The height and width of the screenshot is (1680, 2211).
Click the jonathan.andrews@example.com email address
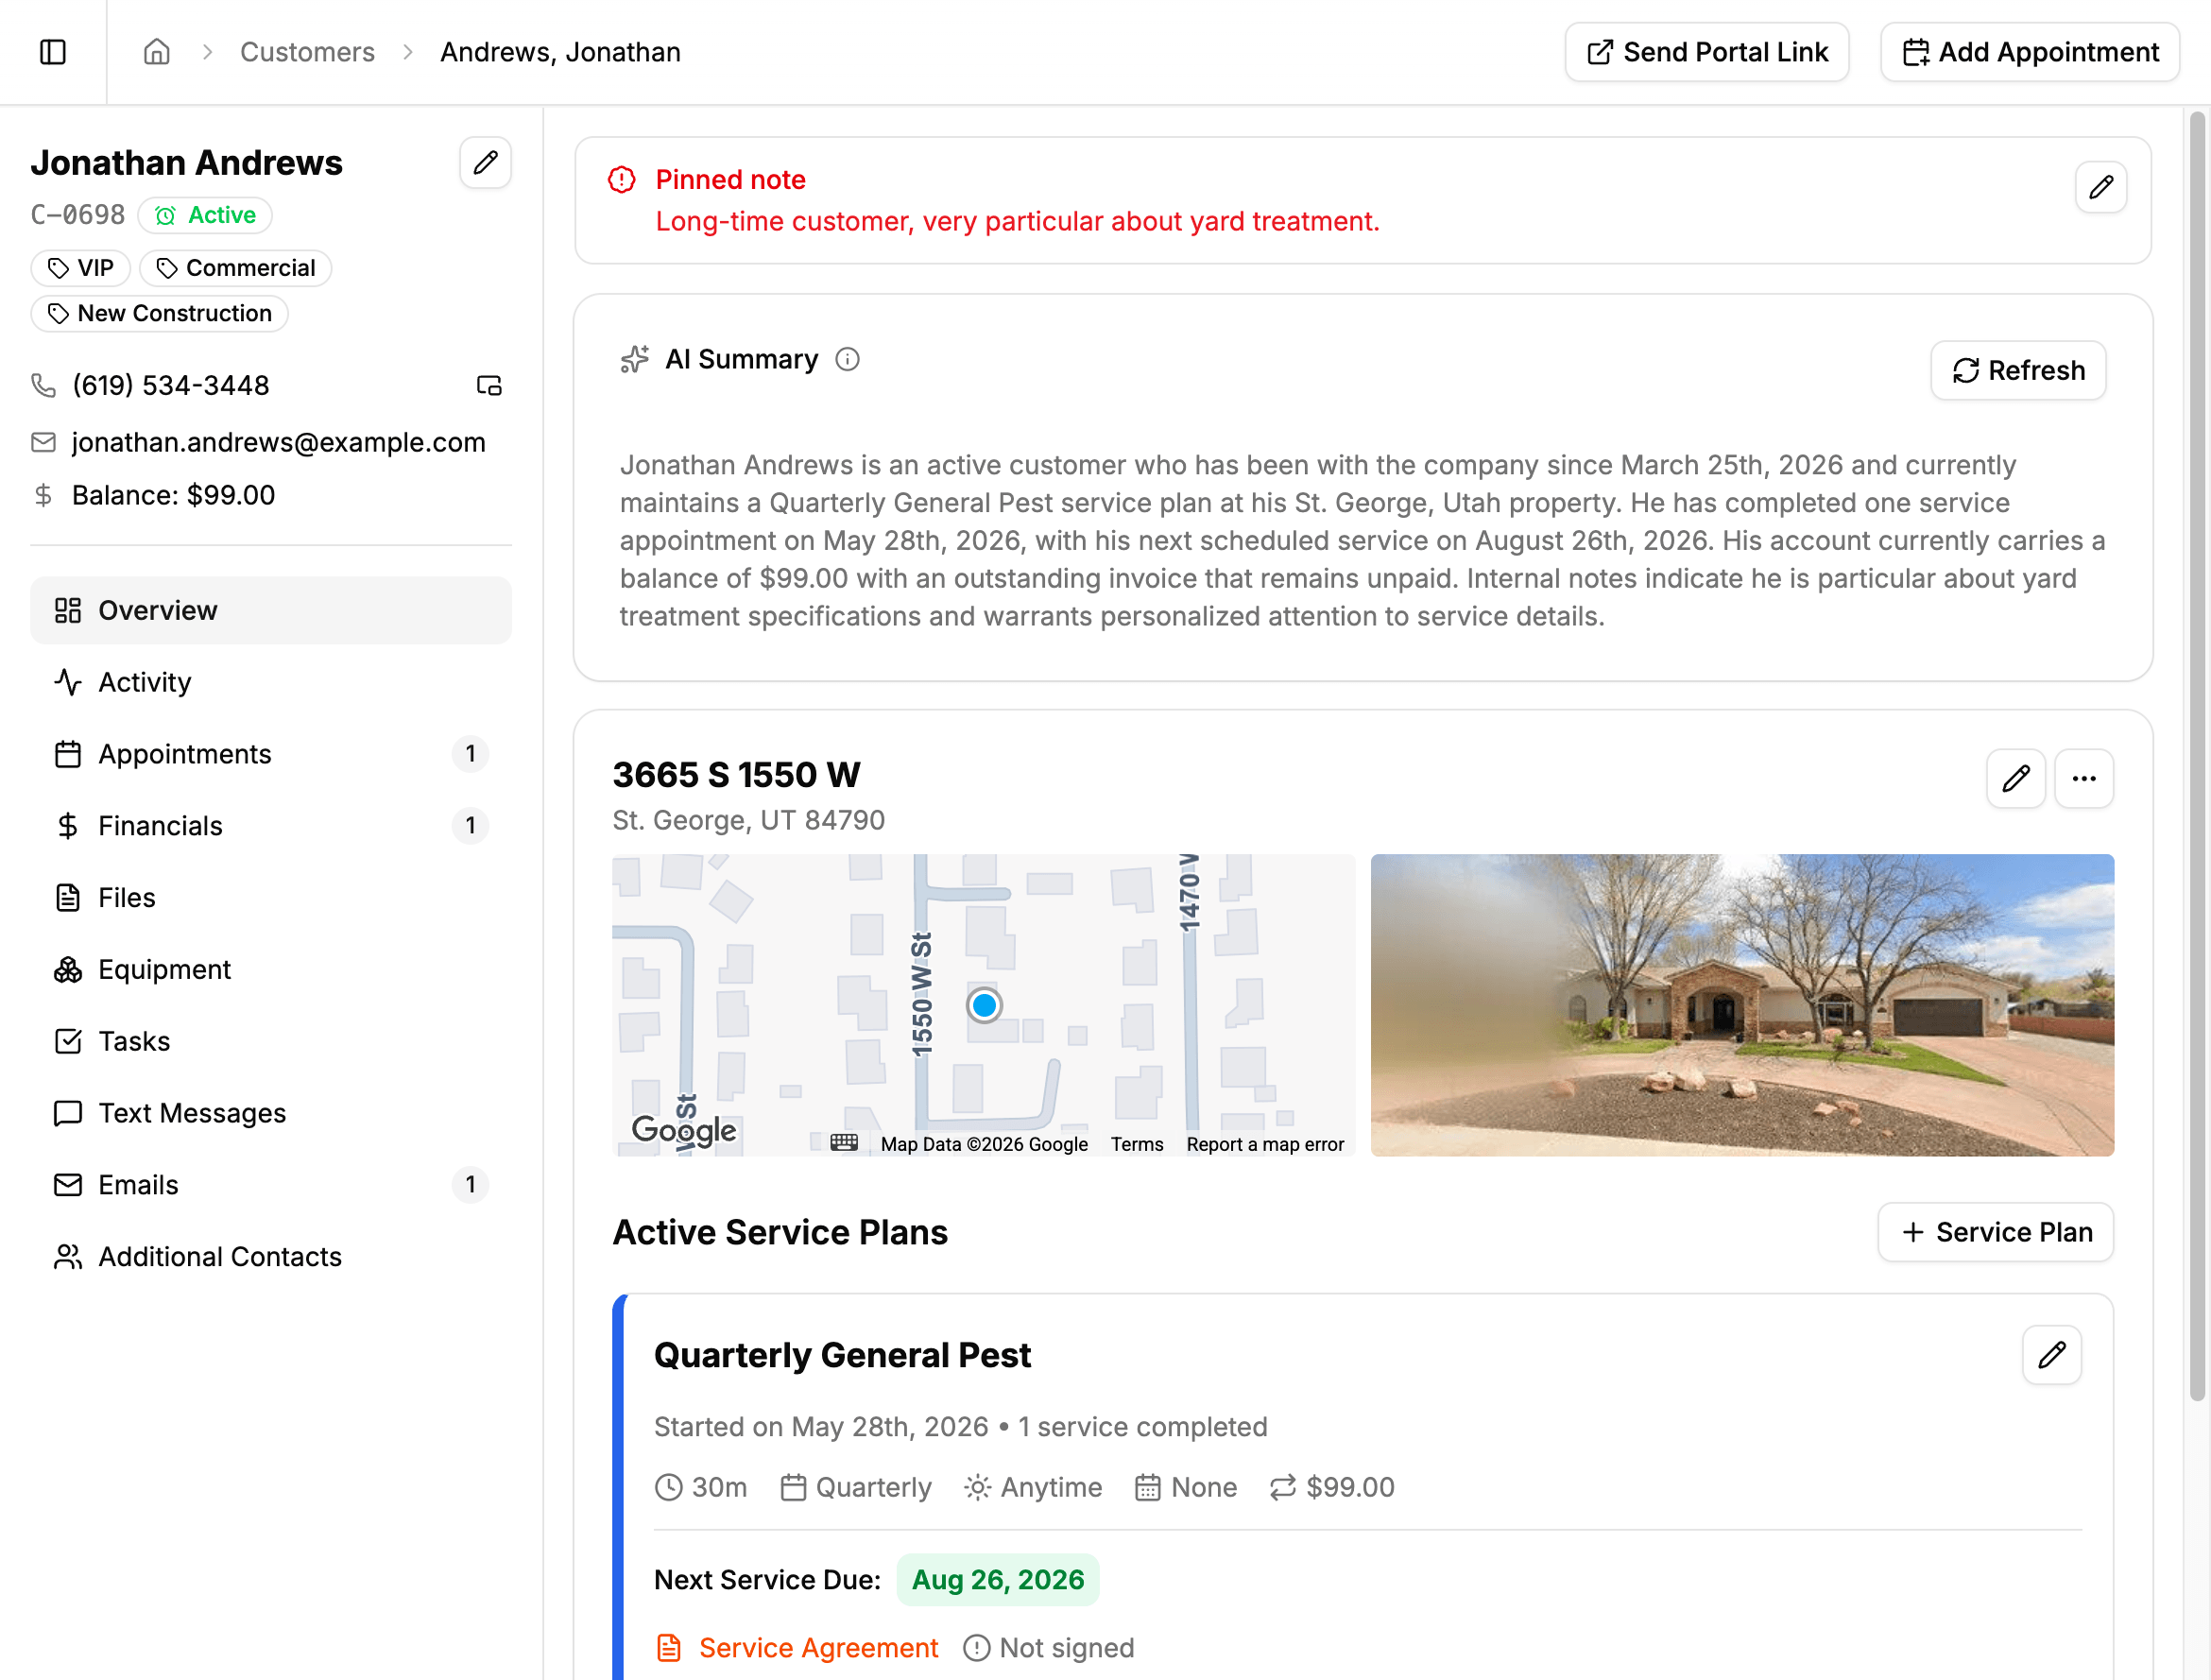[x=279, y=442]
